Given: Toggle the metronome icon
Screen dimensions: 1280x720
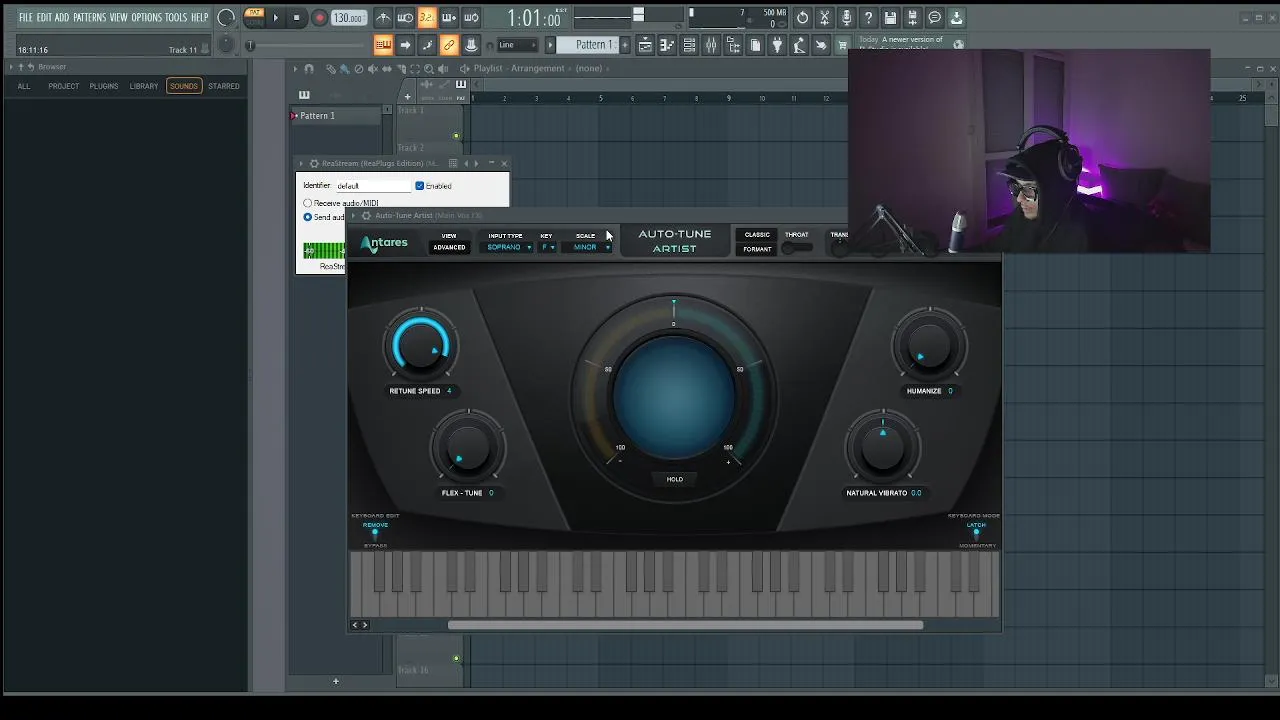Looking at the screenshot, I should point(383,18).
